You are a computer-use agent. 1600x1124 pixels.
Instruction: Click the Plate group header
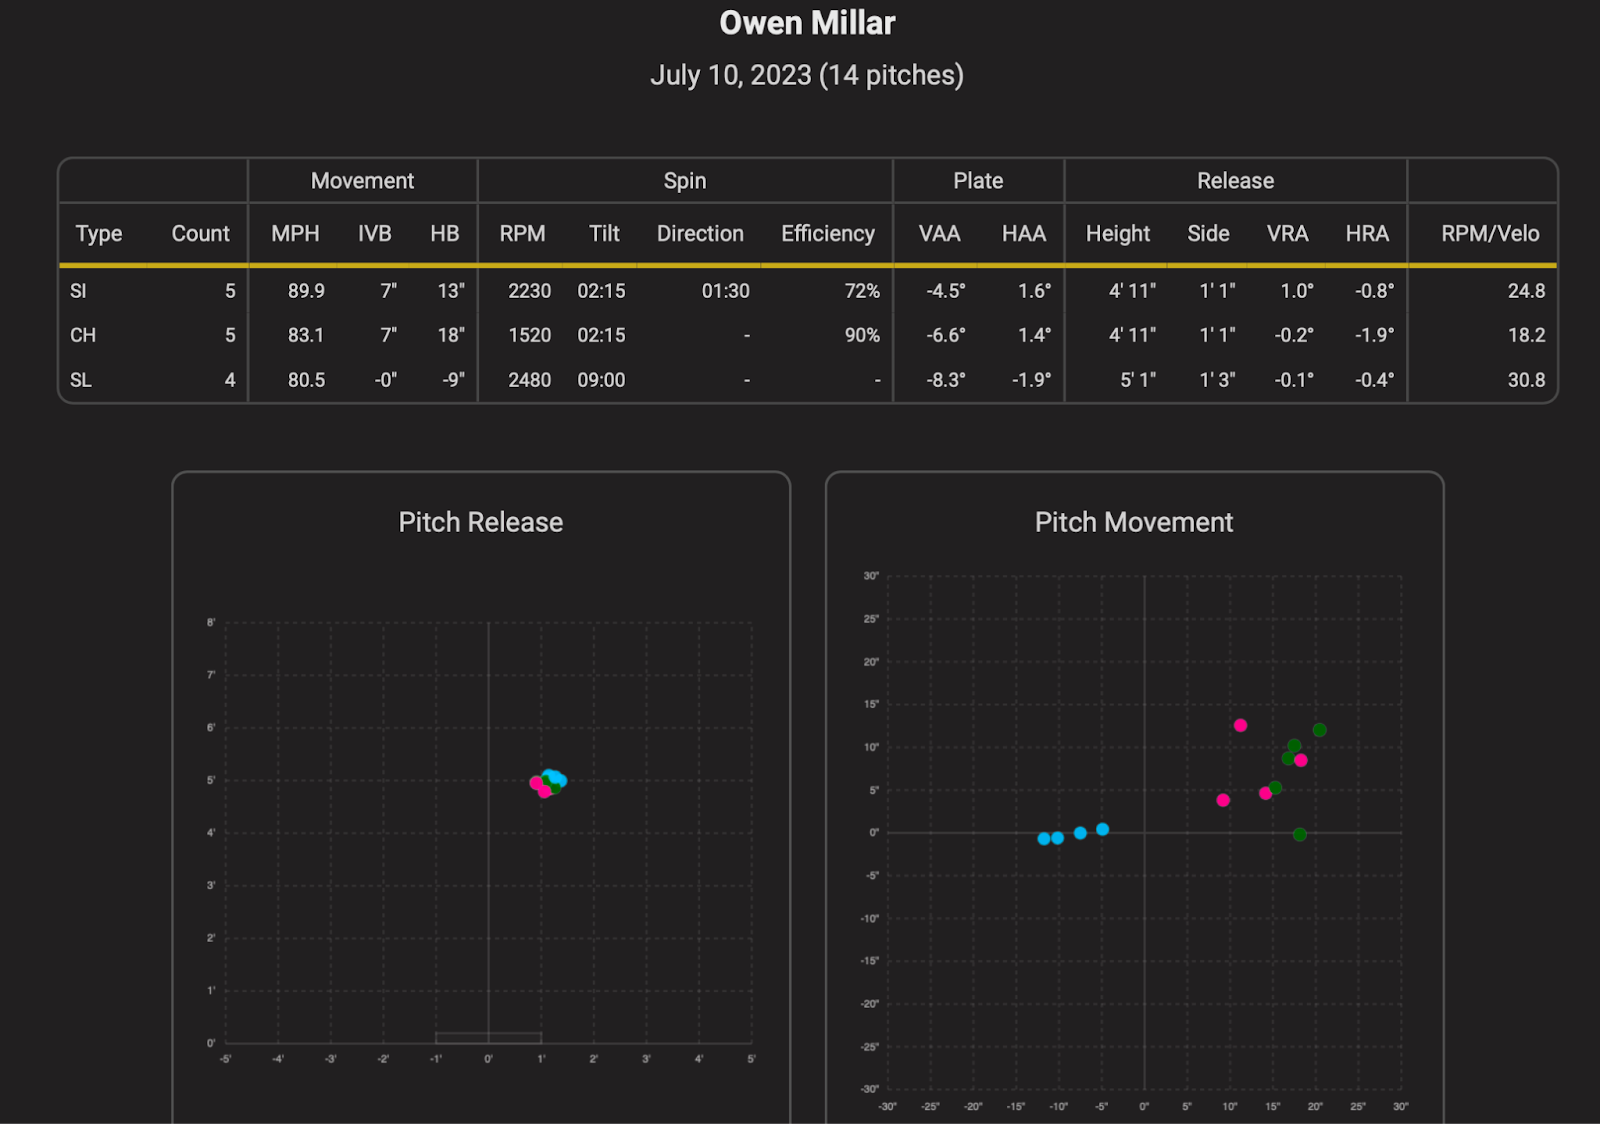pos(978,181)
